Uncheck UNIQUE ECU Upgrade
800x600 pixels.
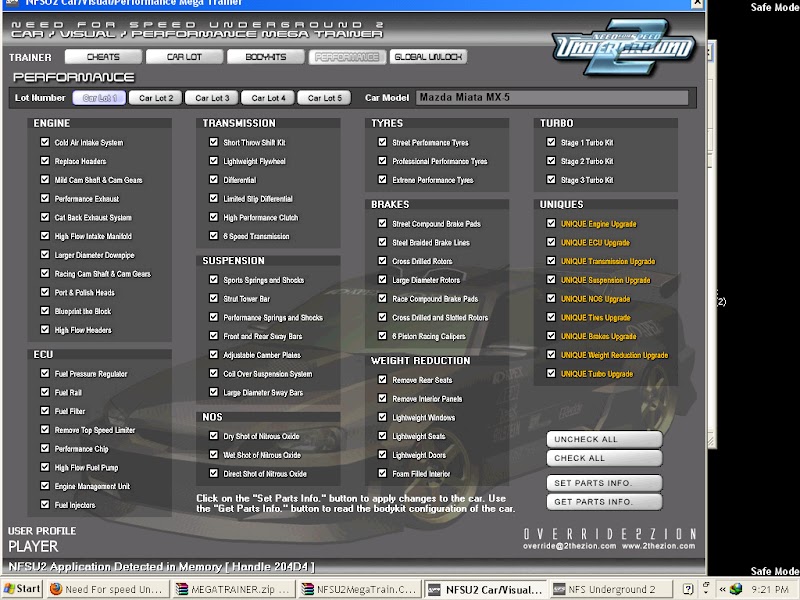click(x=551, y=242)
